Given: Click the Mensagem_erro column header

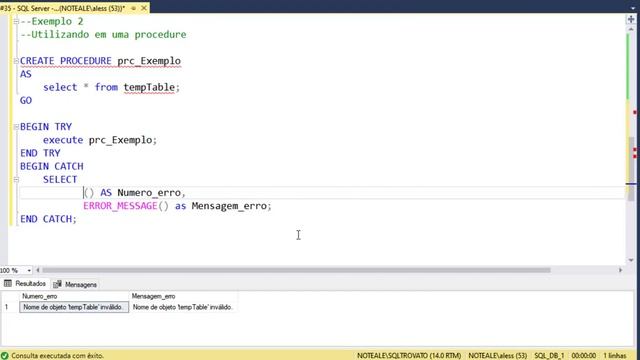Looking at the screenshot, I should click(x=183, y=296).
